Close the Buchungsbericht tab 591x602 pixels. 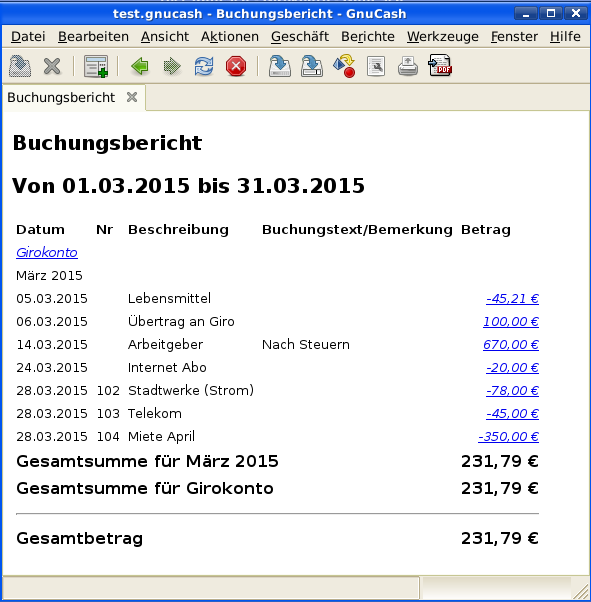[x=132, y=97]
